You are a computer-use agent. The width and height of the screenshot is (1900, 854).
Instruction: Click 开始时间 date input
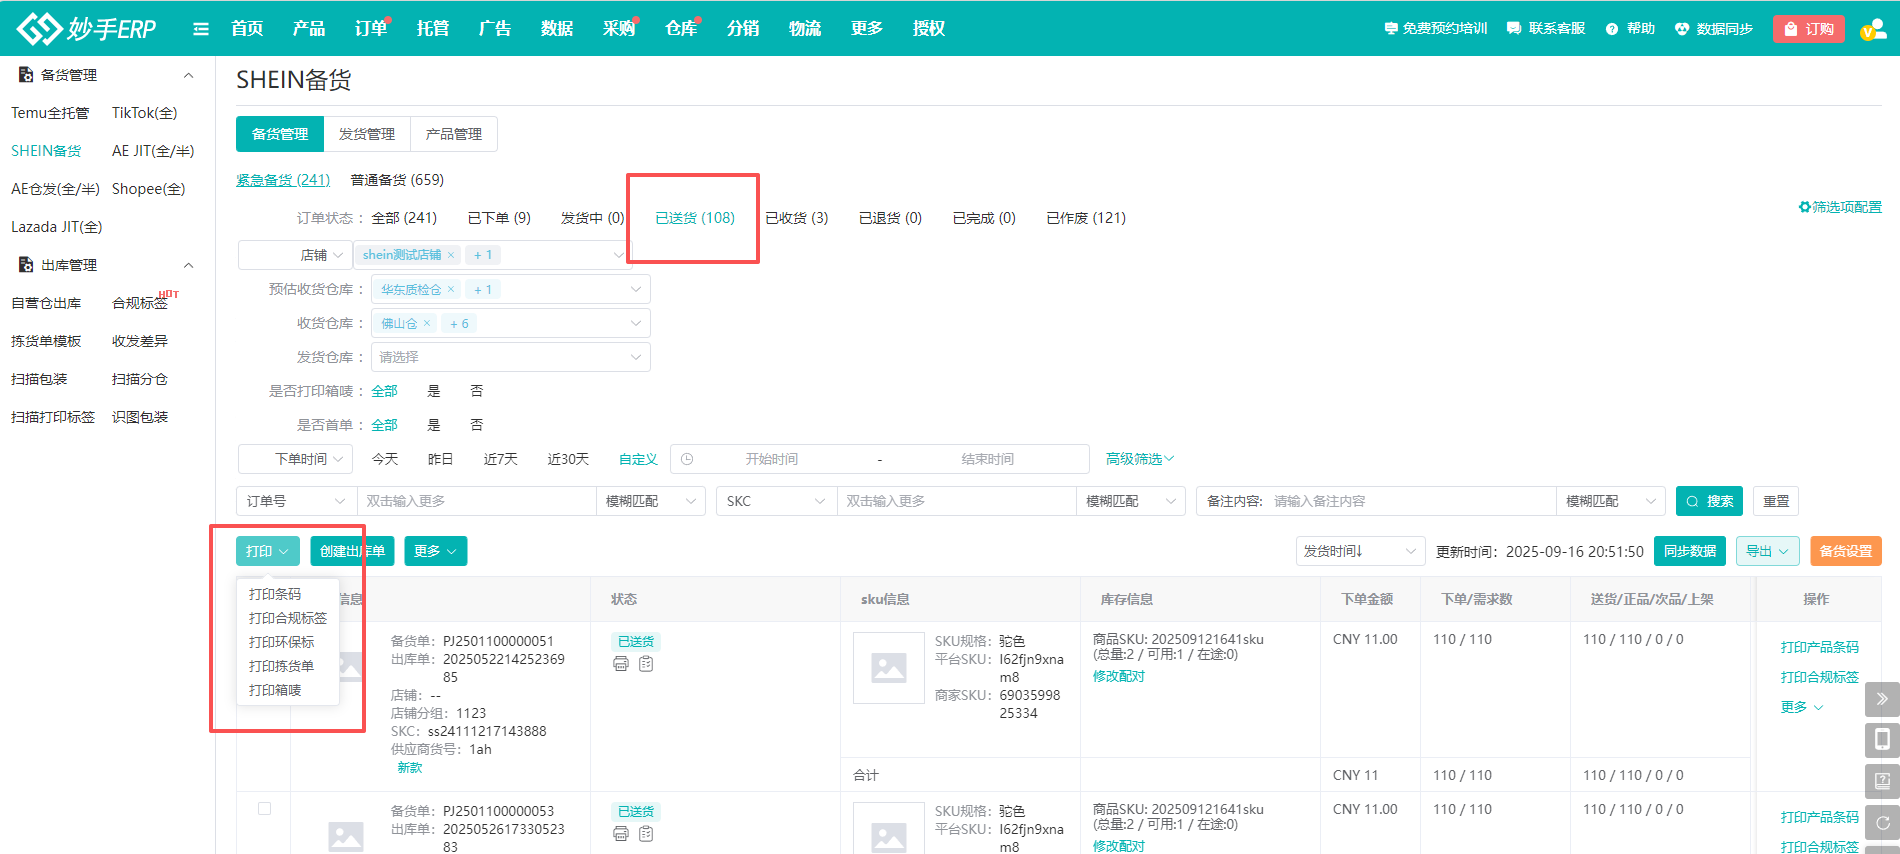pos(771,459)
